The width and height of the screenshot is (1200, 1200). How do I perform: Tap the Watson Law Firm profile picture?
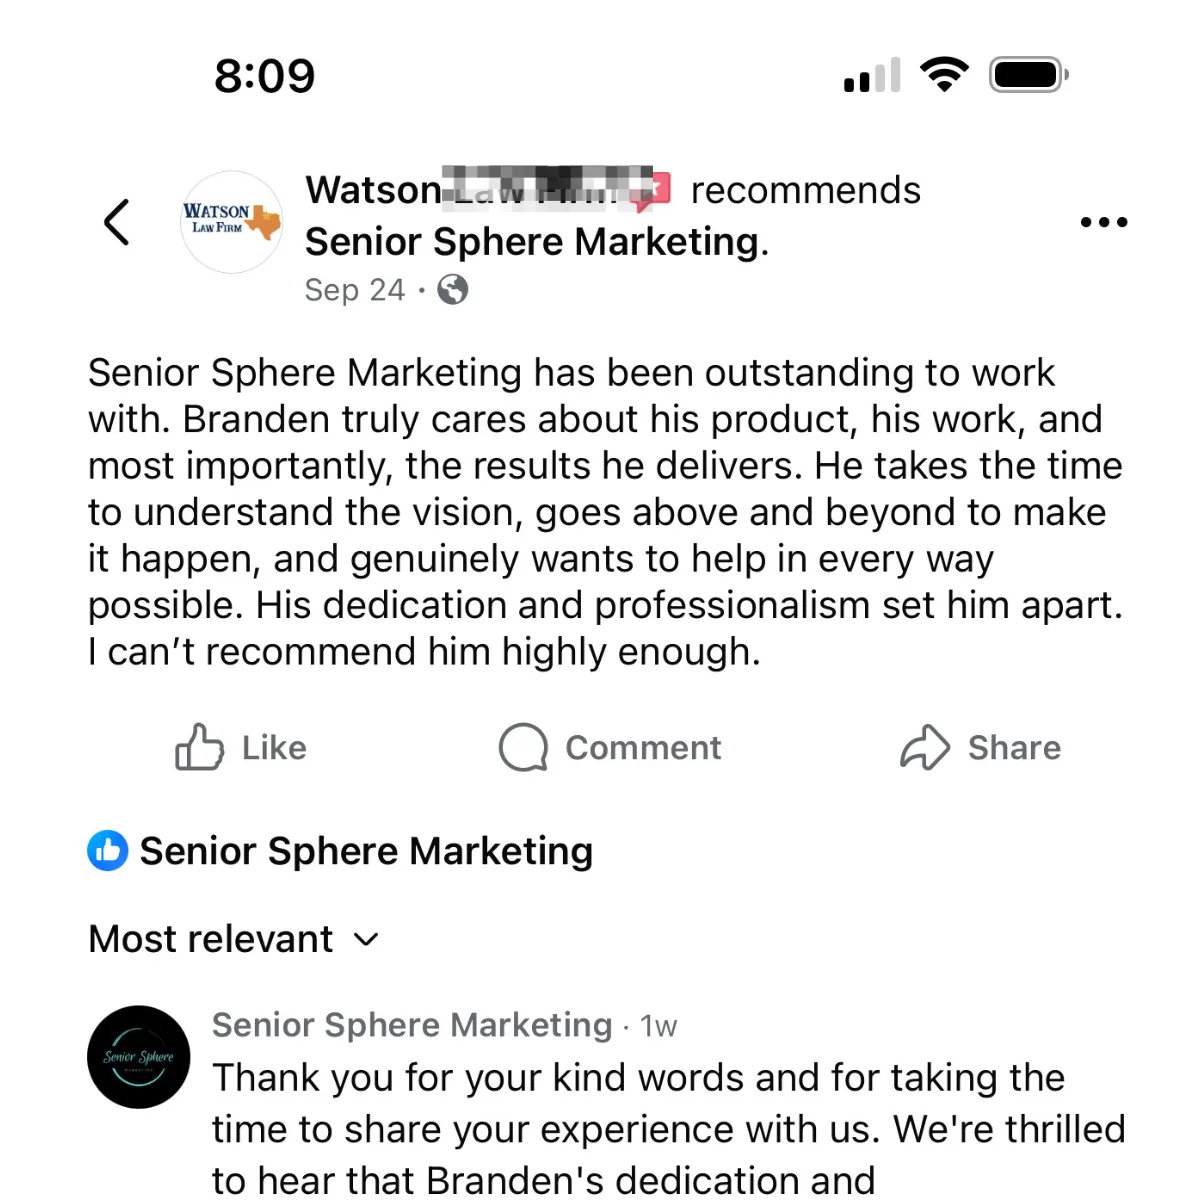click(x=232, y=222)
